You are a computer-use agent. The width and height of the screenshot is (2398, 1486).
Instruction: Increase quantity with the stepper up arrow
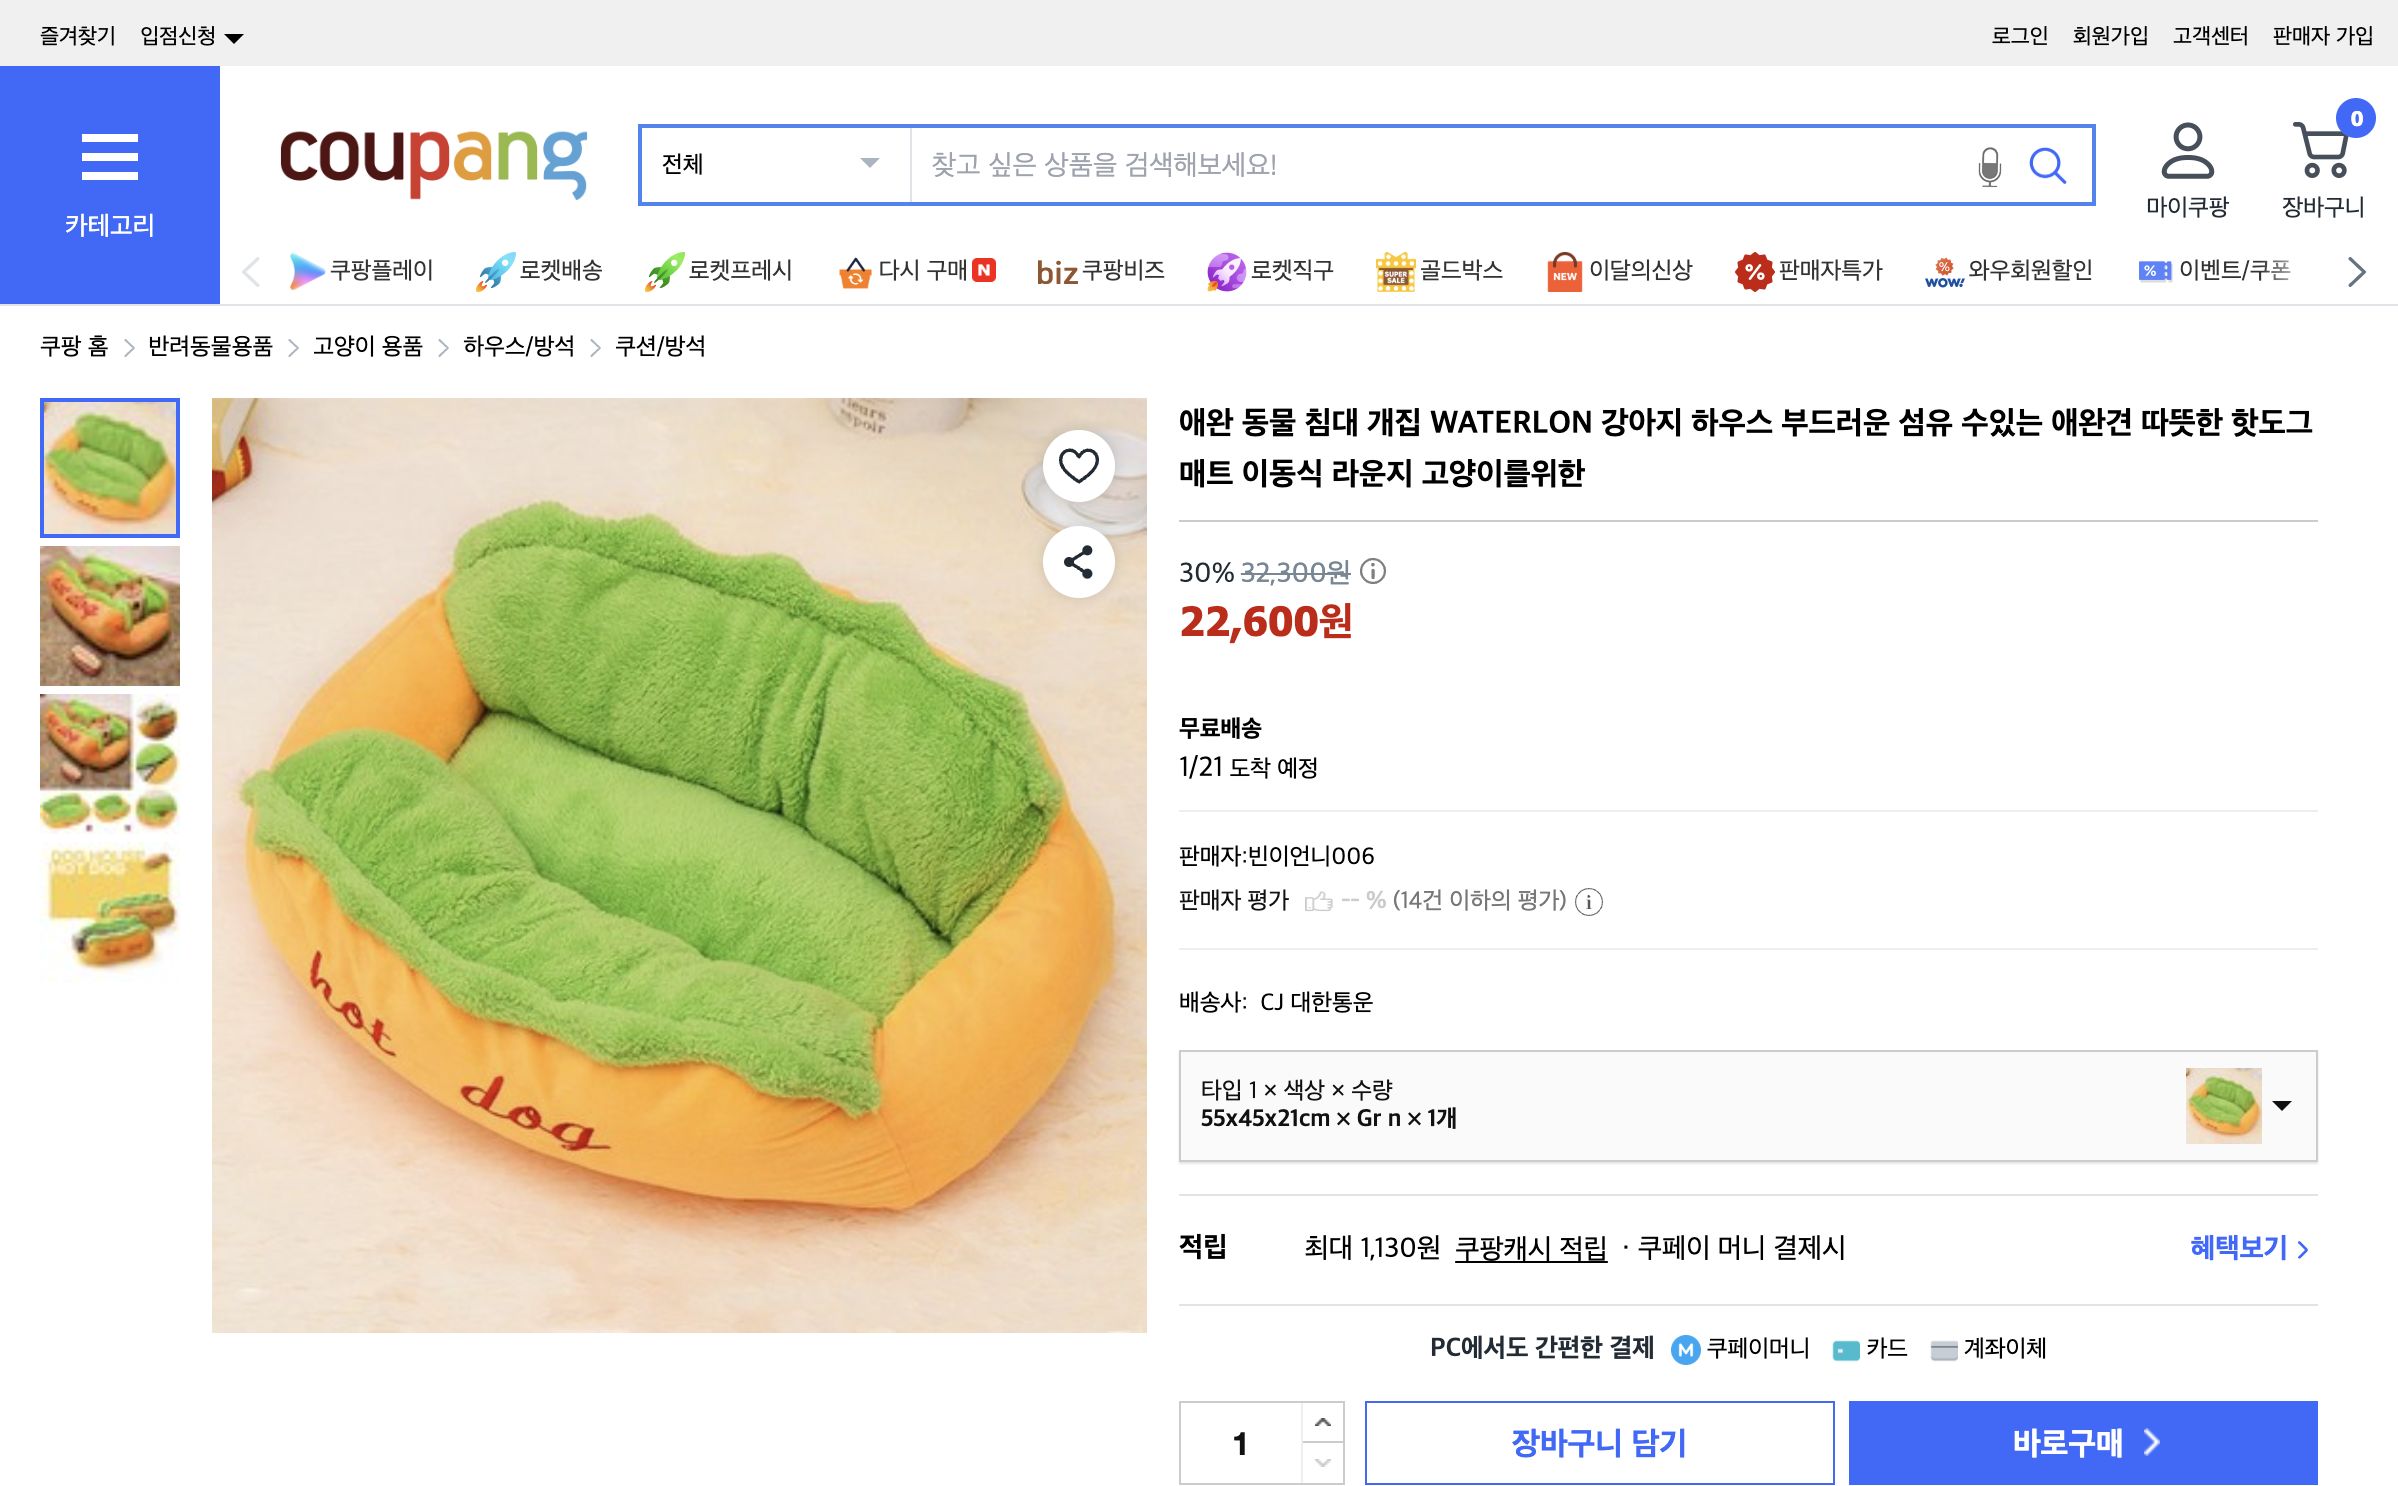point(1322,1420)
